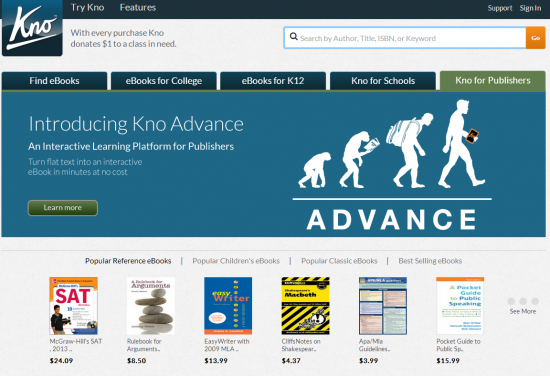Select the Kno for Schools tab
The height and width of the screenshot is (376, 550).
[x=383, y=81]
